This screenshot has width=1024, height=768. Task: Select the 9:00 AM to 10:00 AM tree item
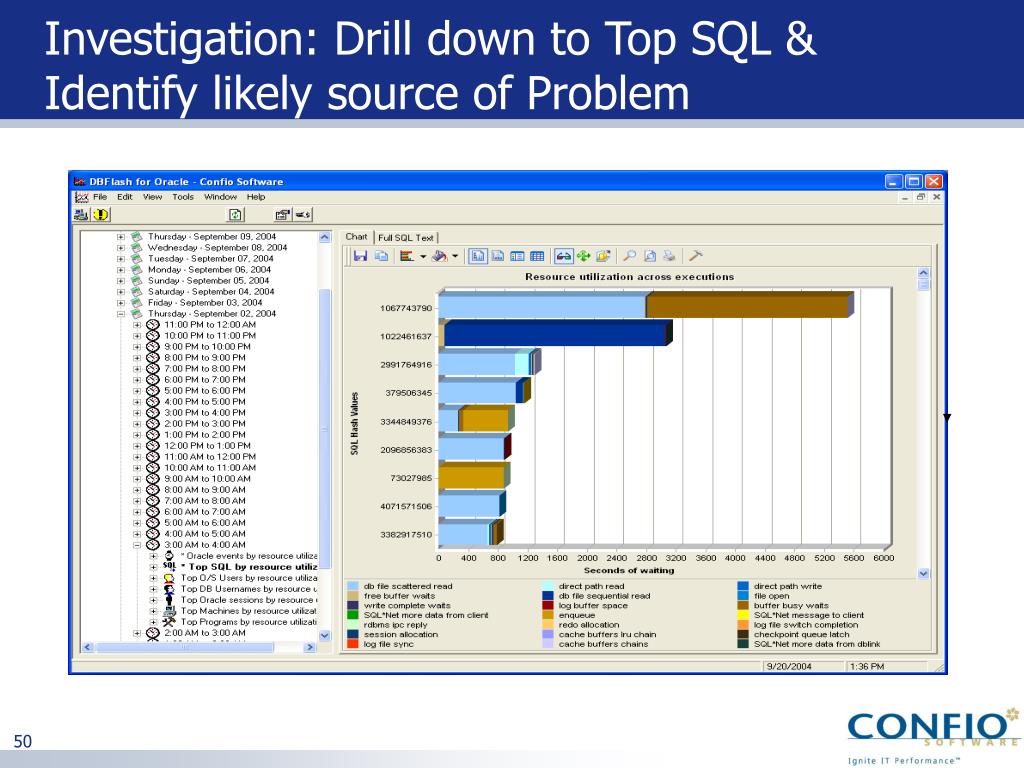[x=207, y=479]
